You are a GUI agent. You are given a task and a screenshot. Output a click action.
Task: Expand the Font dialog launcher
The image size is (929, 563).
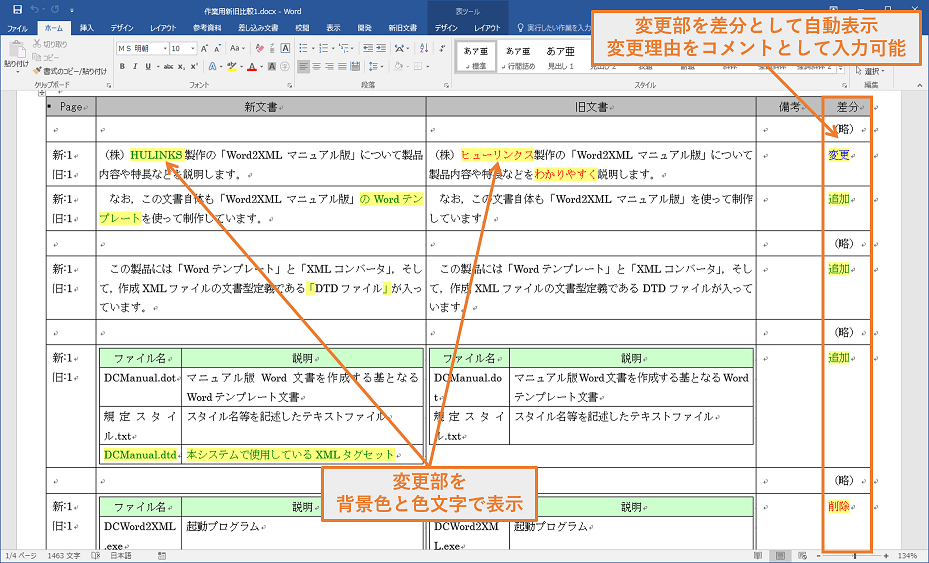point(290,85)
